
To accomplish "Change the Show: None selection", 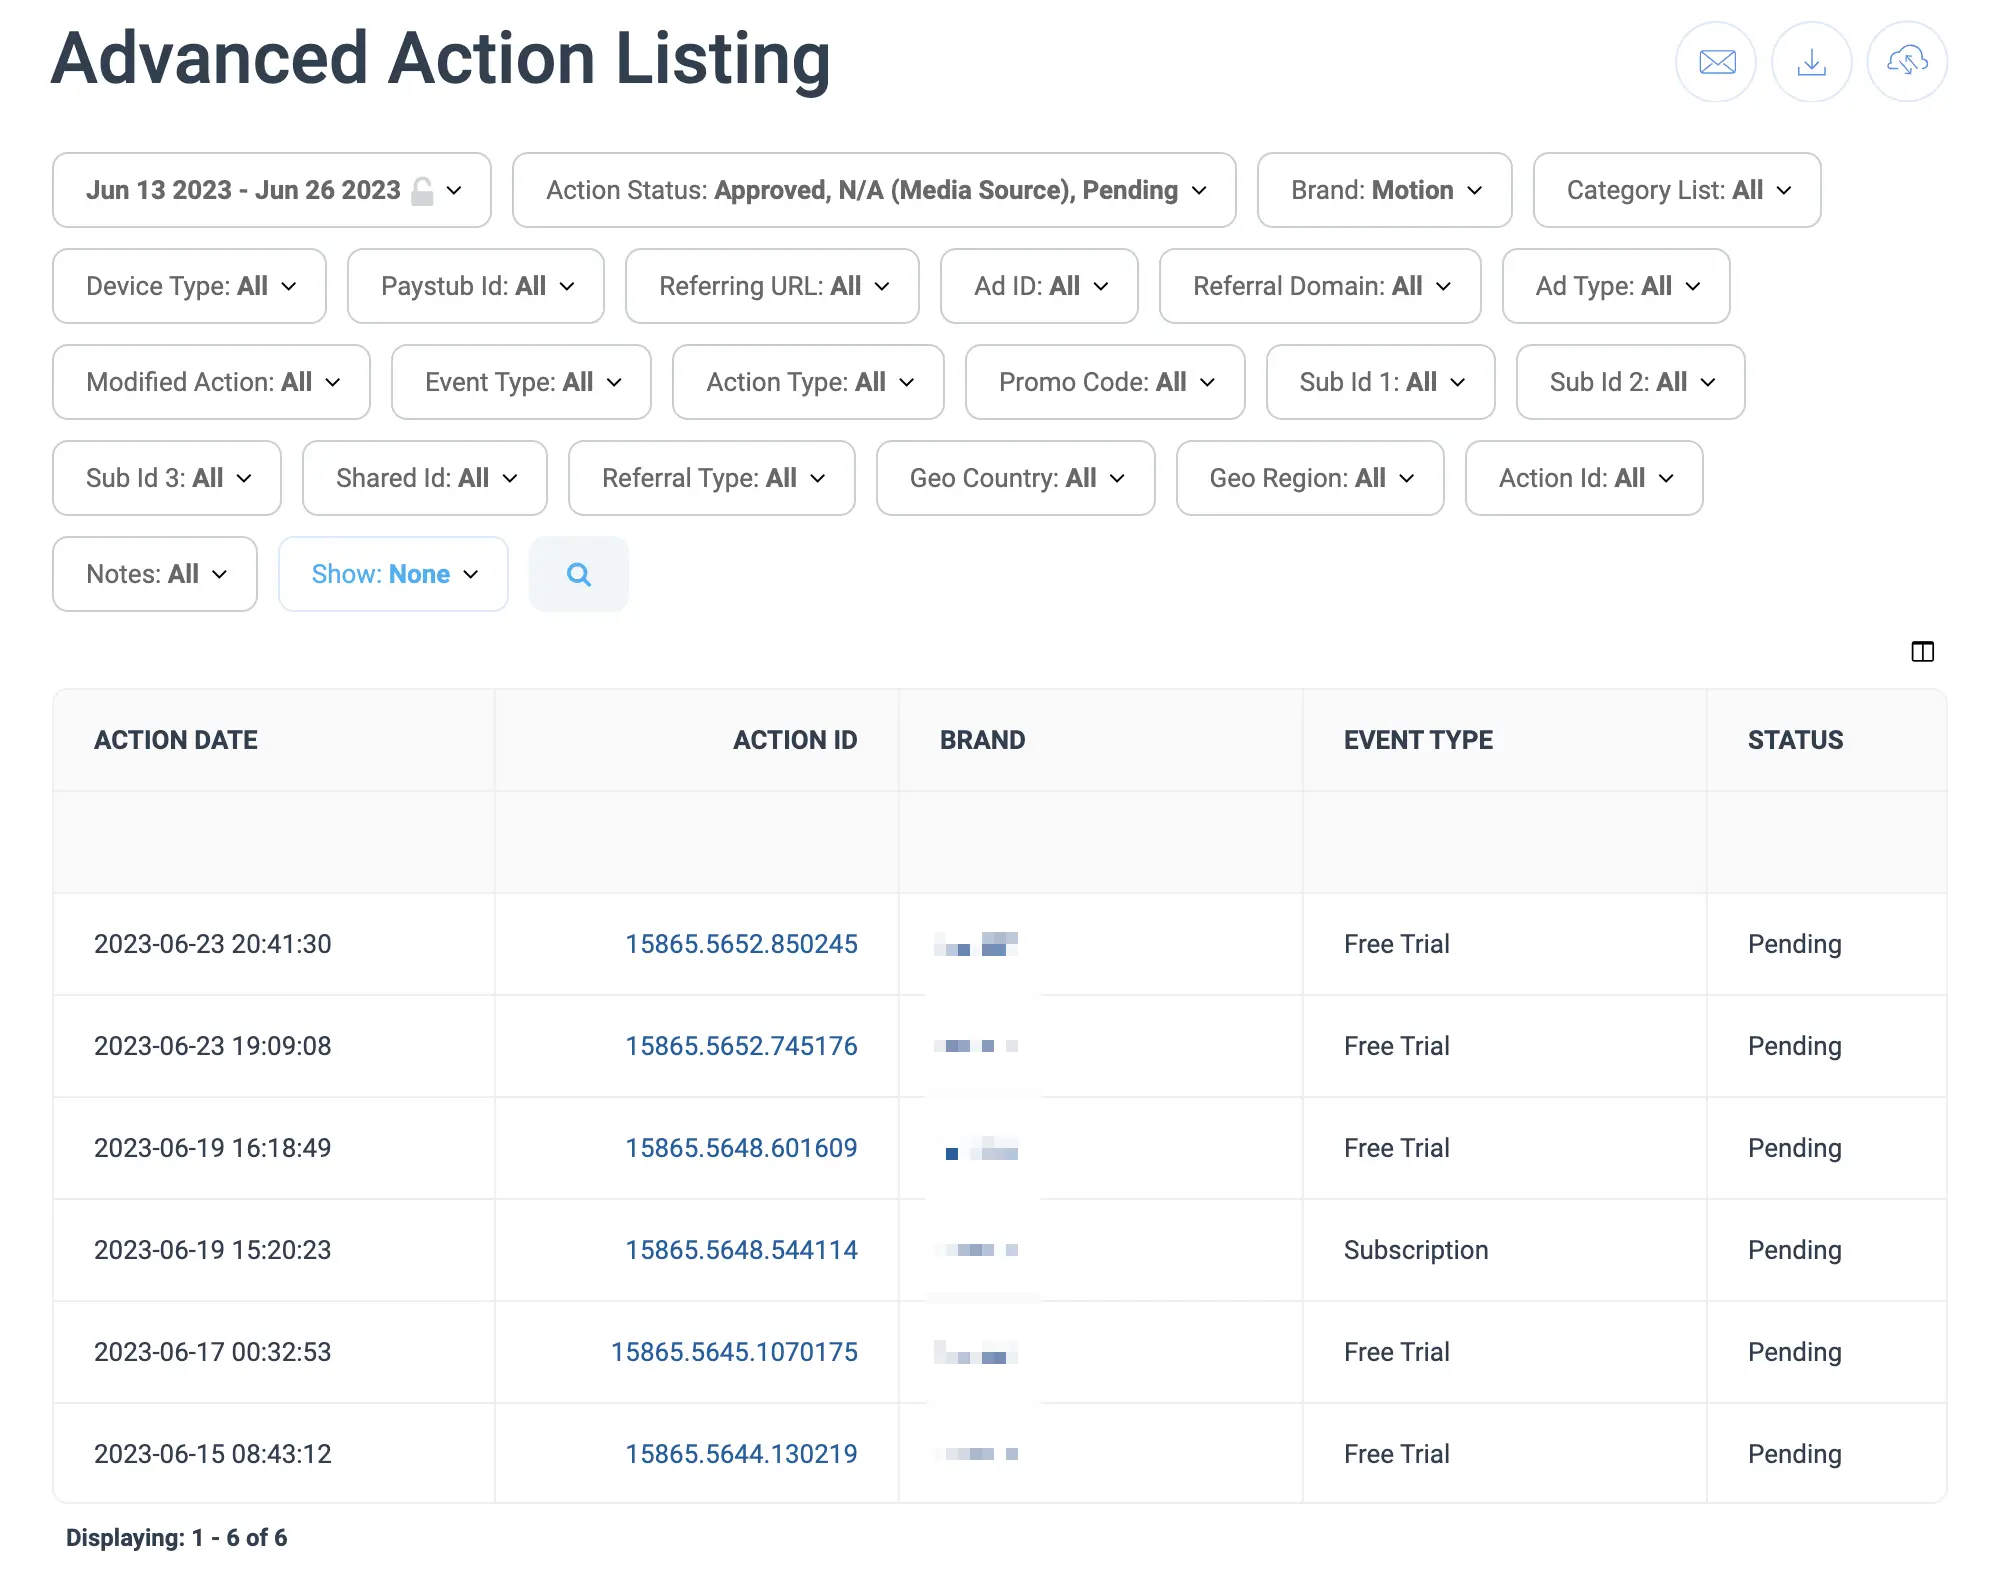I will pyautogui.click(x=392, y=574).
